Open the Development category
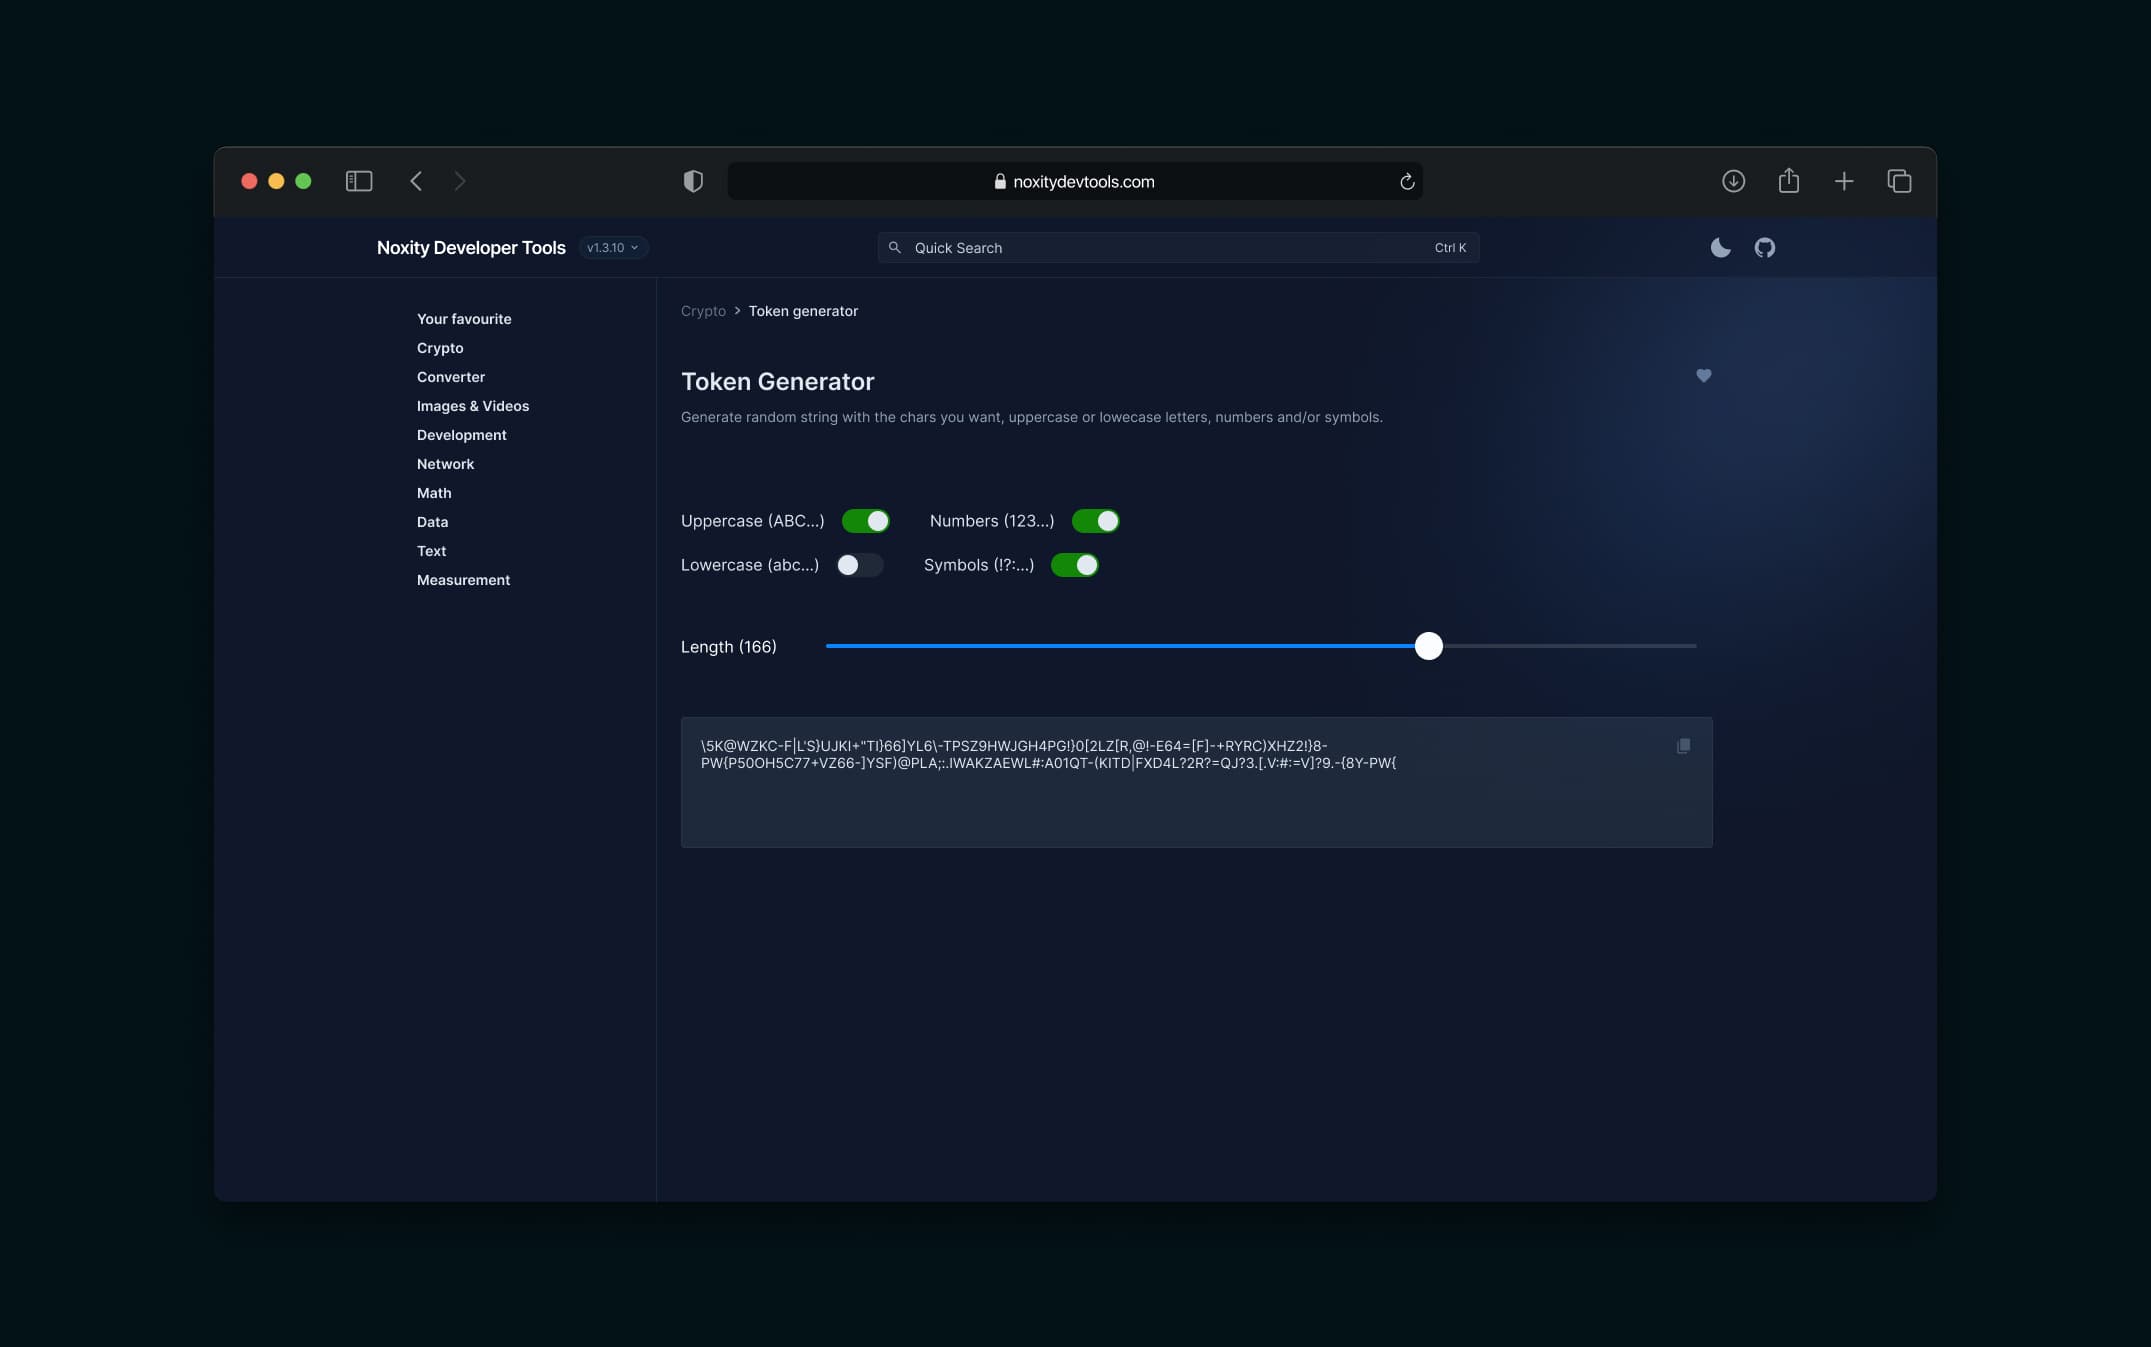Viewport: 2151px width, 1347px height. (462, 435)
